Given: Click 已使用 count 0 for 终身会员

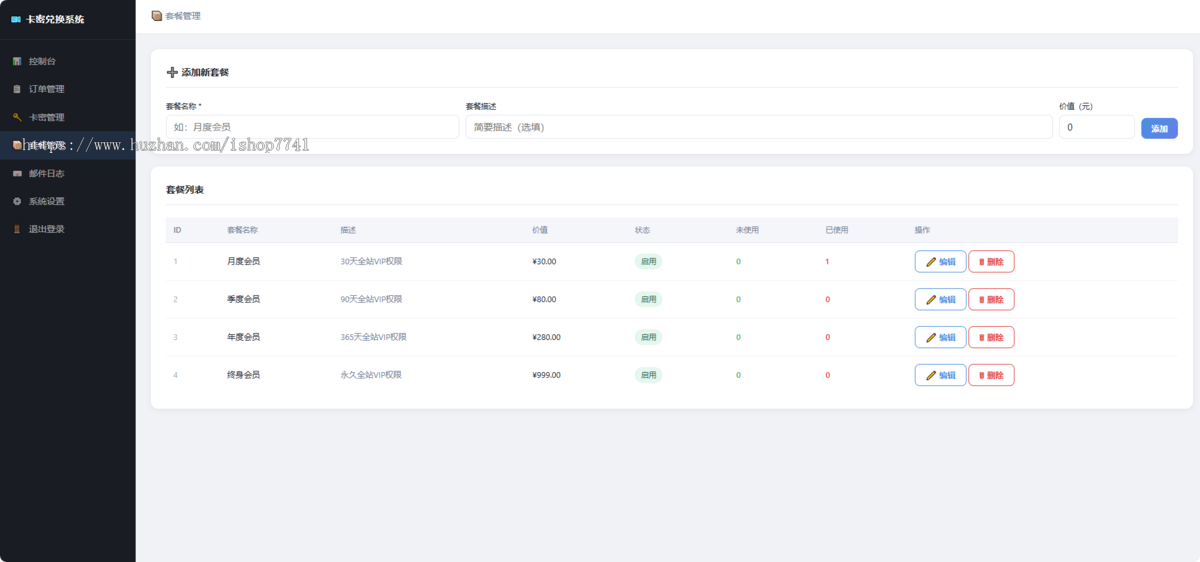Looking at the screenshot, I should point(827,375).
